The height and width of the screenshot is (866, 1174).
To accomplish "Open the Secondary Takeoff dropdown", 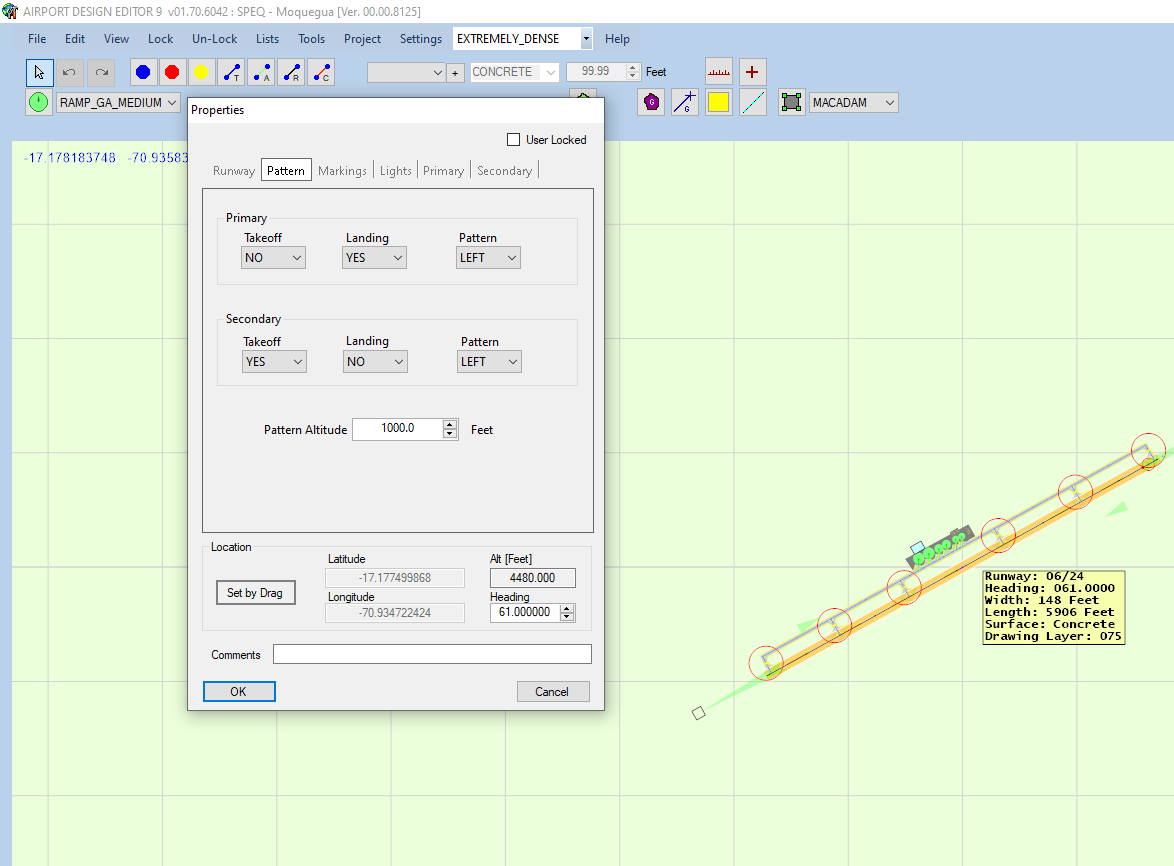I will [x=274, y=362].
